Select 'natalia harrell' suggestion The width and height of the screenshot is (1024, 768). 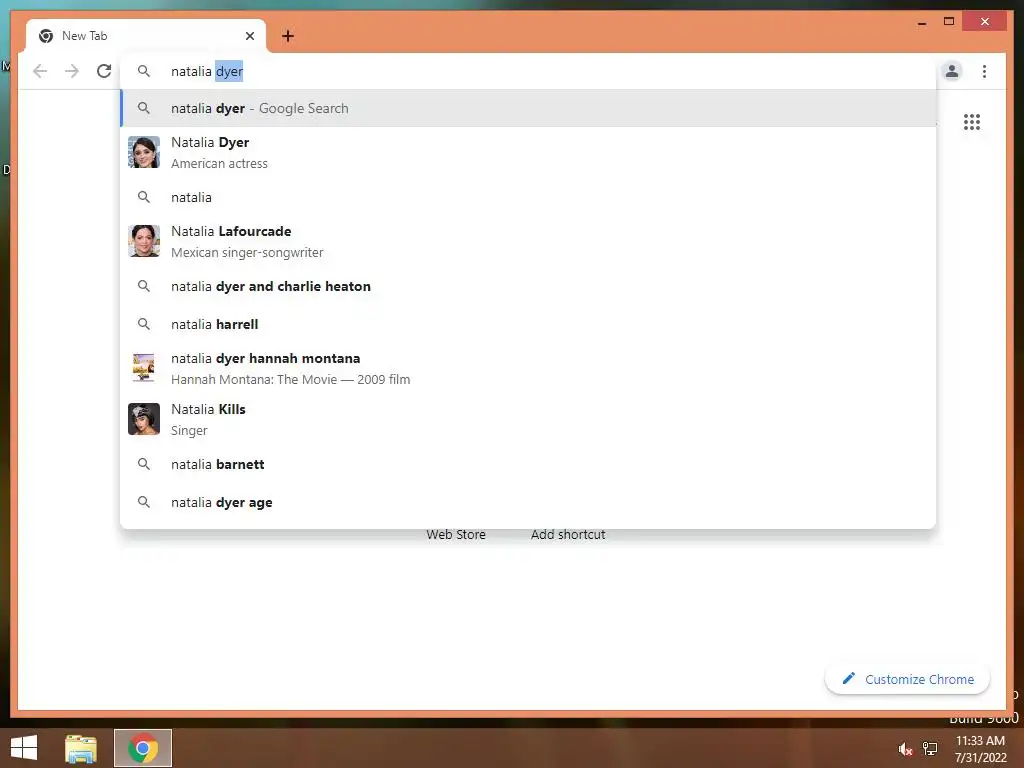coord(528,324)
